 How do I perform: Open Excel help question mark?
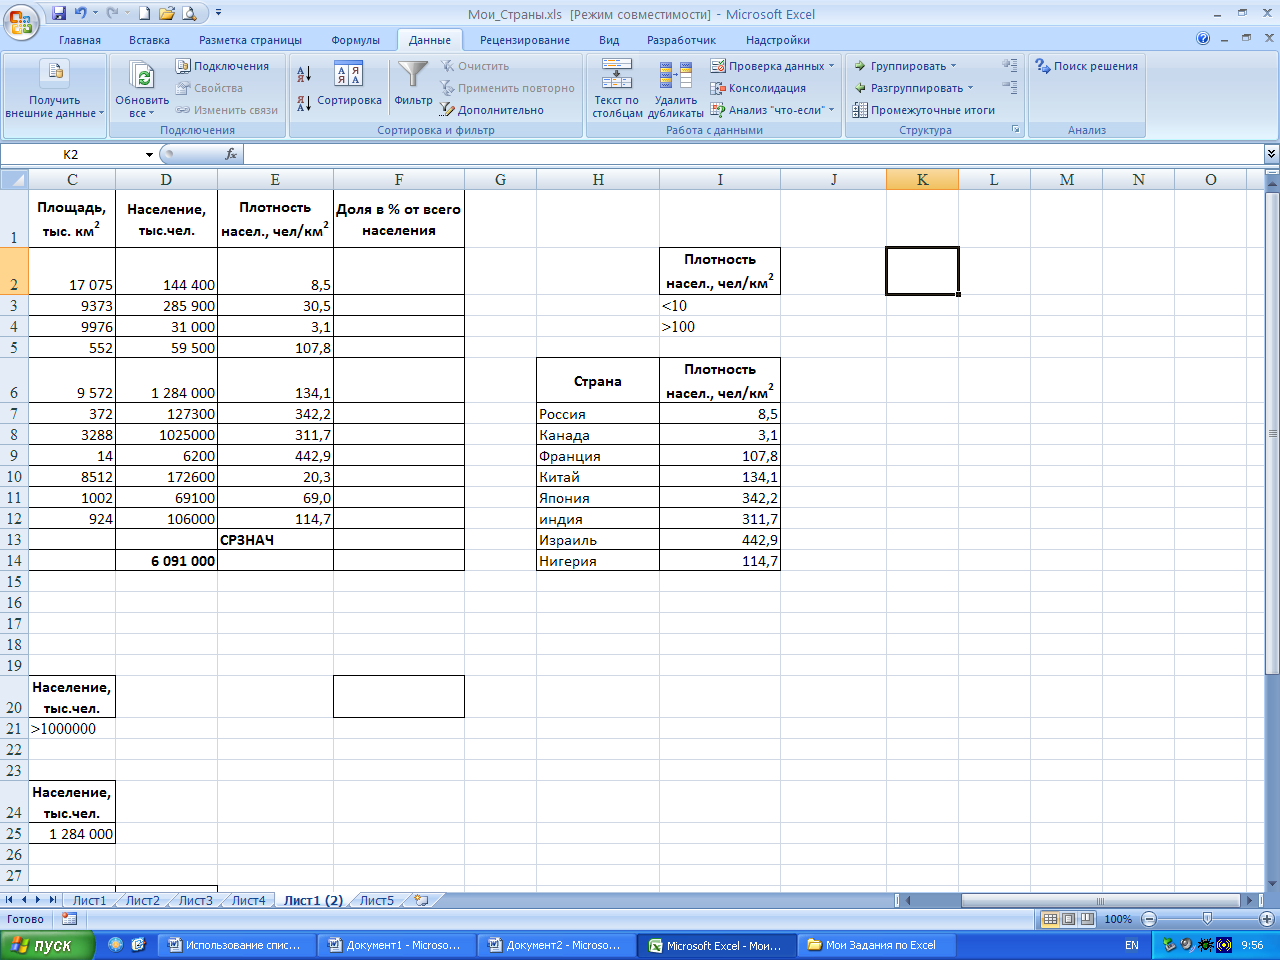coord(1203,39)
